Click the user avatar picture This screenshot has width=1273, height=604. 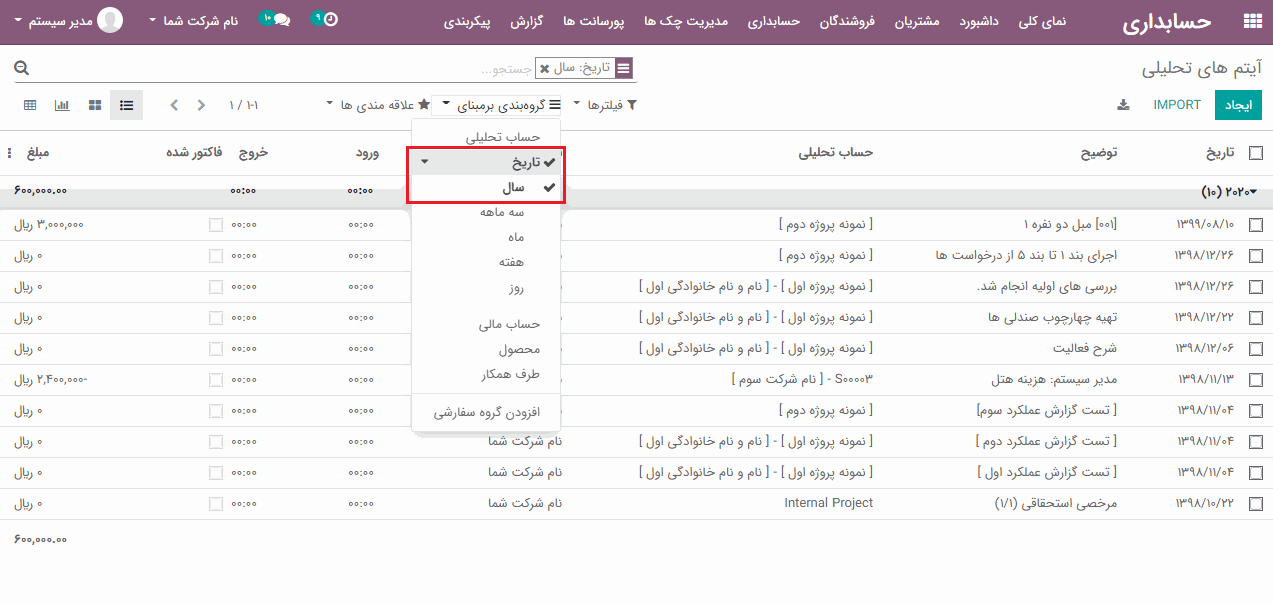click(111, 20)
